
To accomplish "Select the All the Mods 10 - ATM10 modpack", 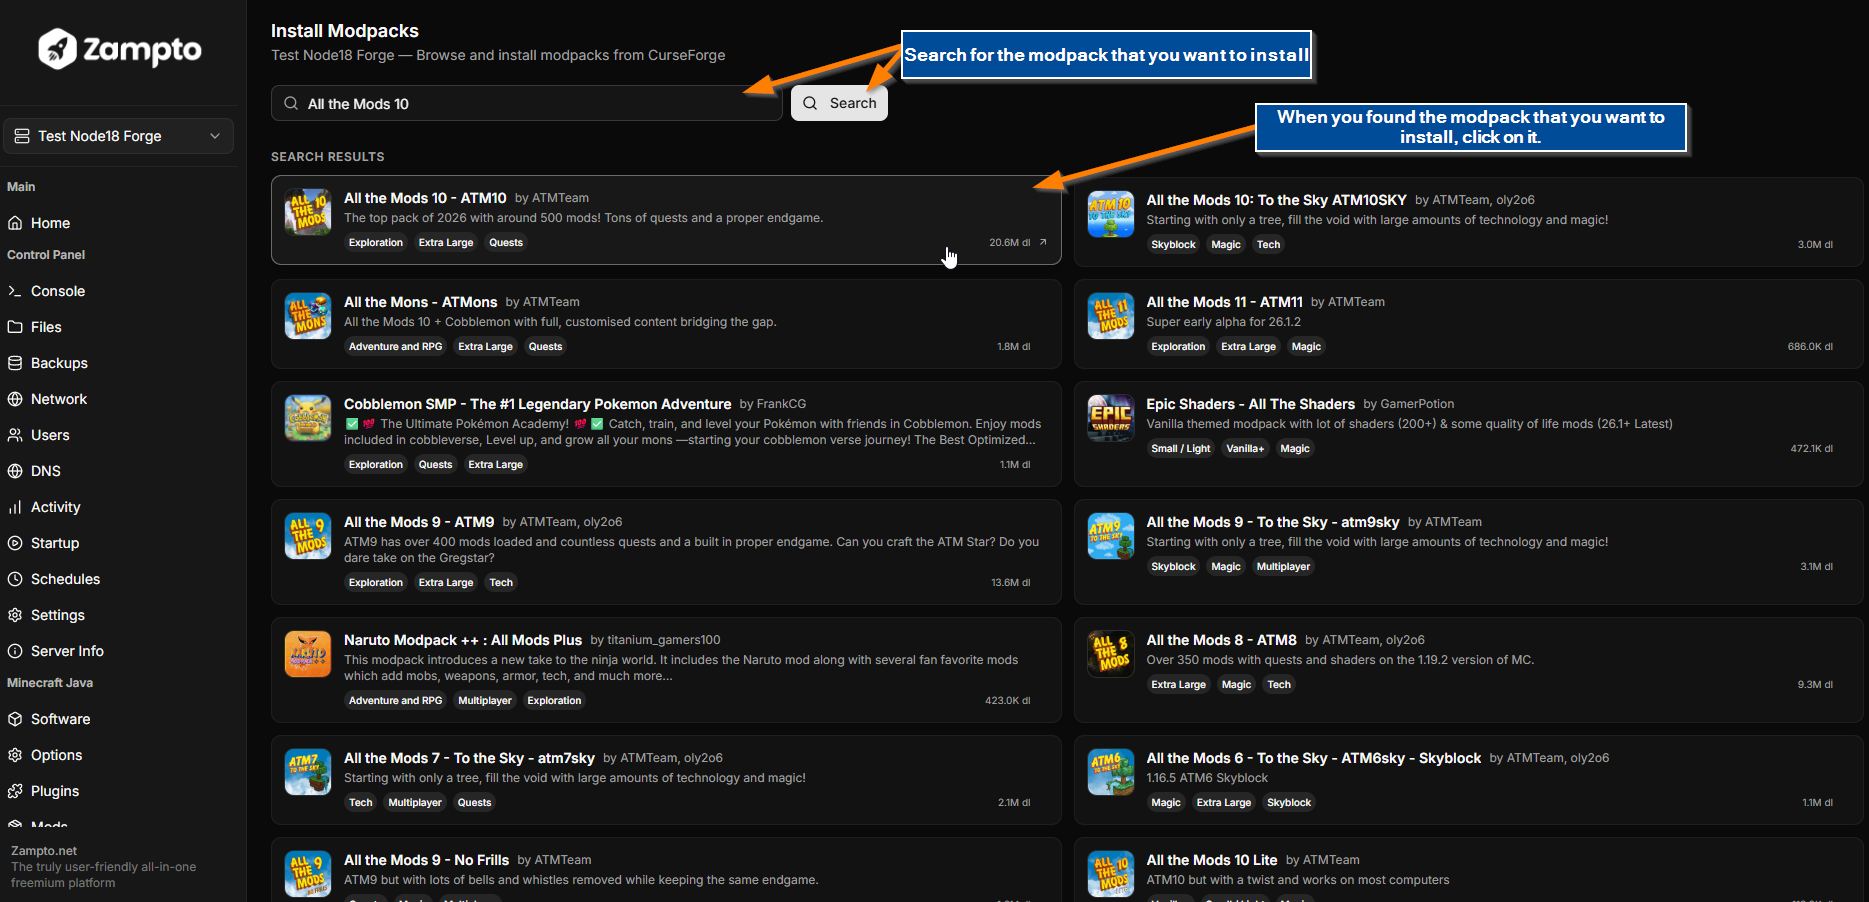I will pyautogui.click(x=666, y=220).
